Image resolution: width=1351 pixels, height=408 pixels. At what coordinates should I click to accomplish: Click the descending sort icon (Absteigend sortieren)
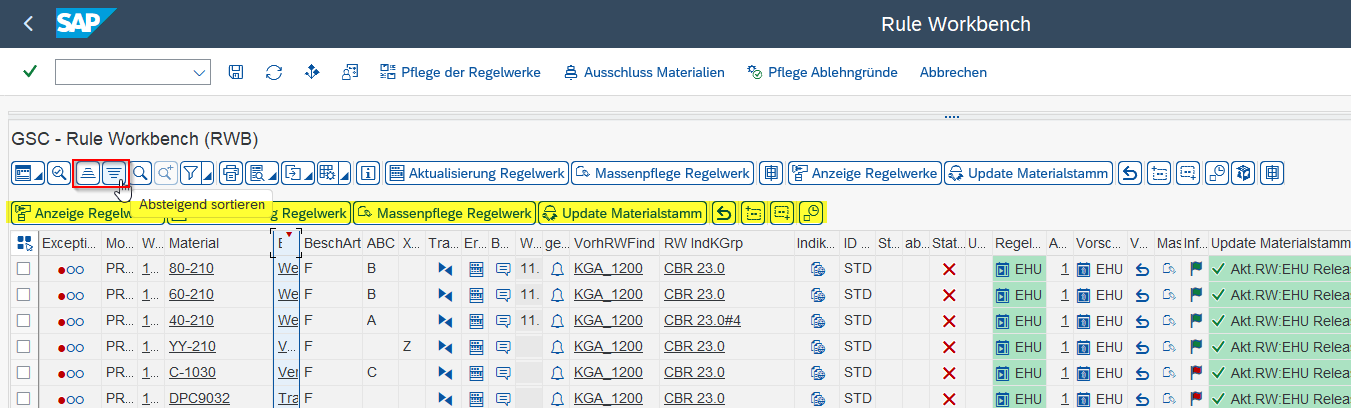click(x=115, y=173)
